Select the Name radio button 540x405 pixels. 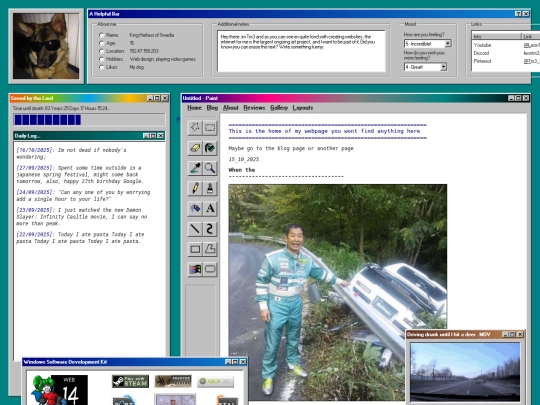[101, 35]
